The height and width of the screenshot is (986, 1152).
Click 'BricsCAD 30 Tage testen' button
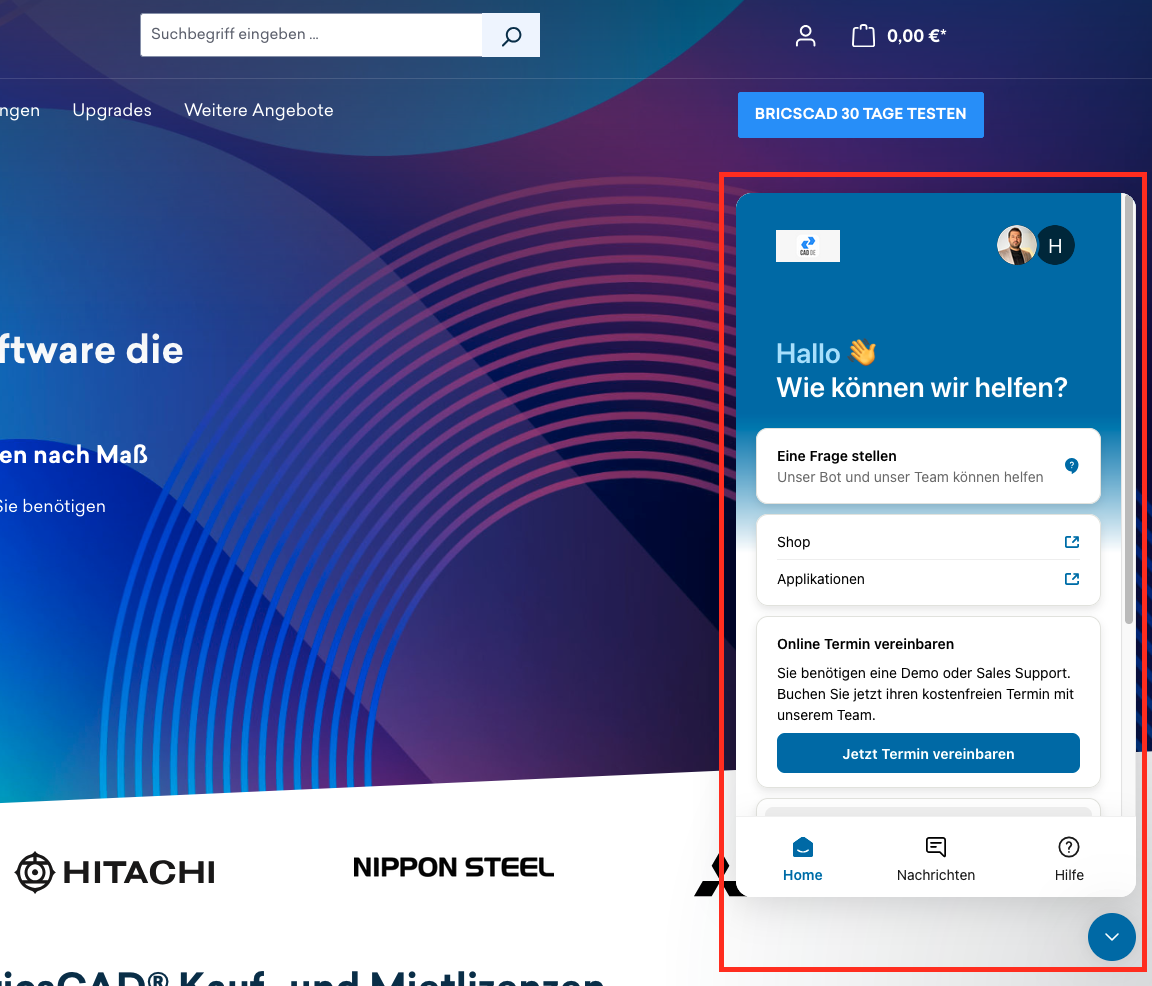click(860, 115)
